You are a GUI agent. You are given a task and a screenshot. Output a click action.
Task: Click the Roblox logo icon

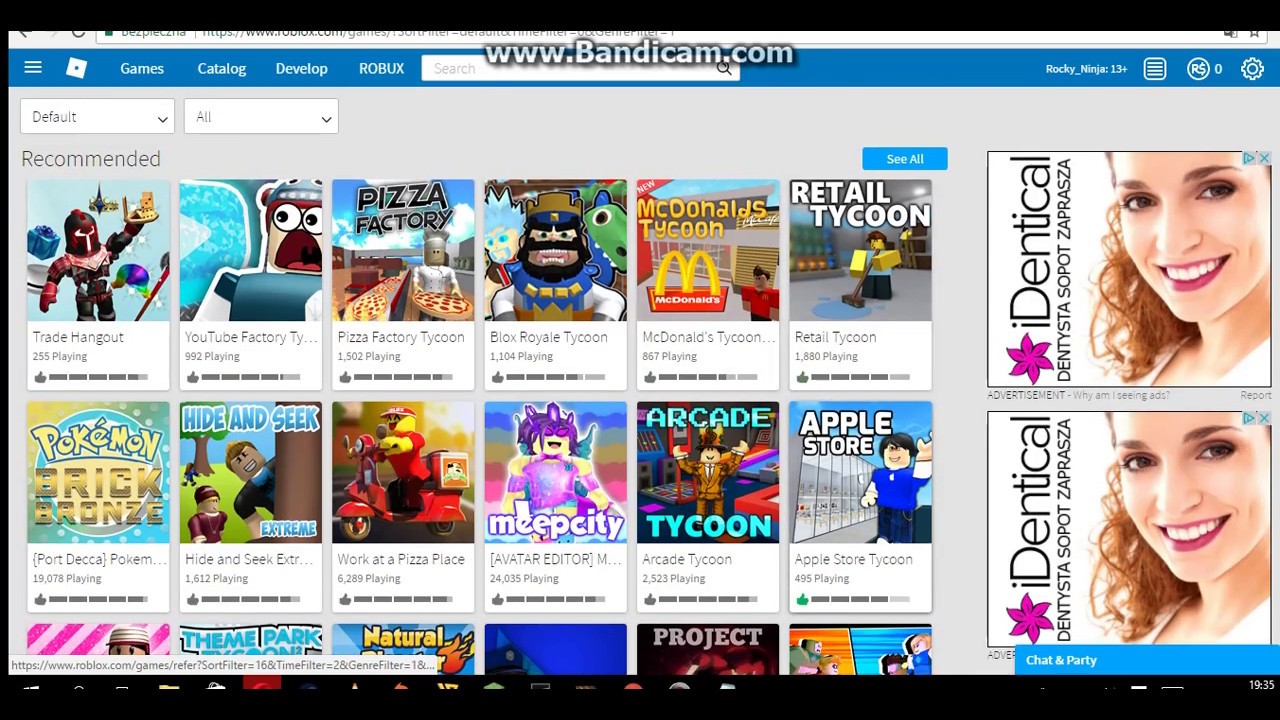click(x=77, y=68)
